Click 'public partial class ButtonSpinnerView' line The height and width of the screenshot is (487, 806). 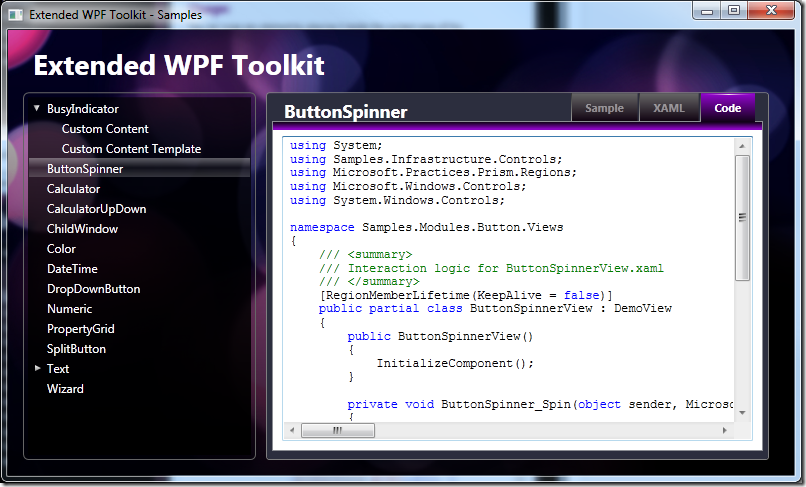pyautogui.click(x=496, y=309)
